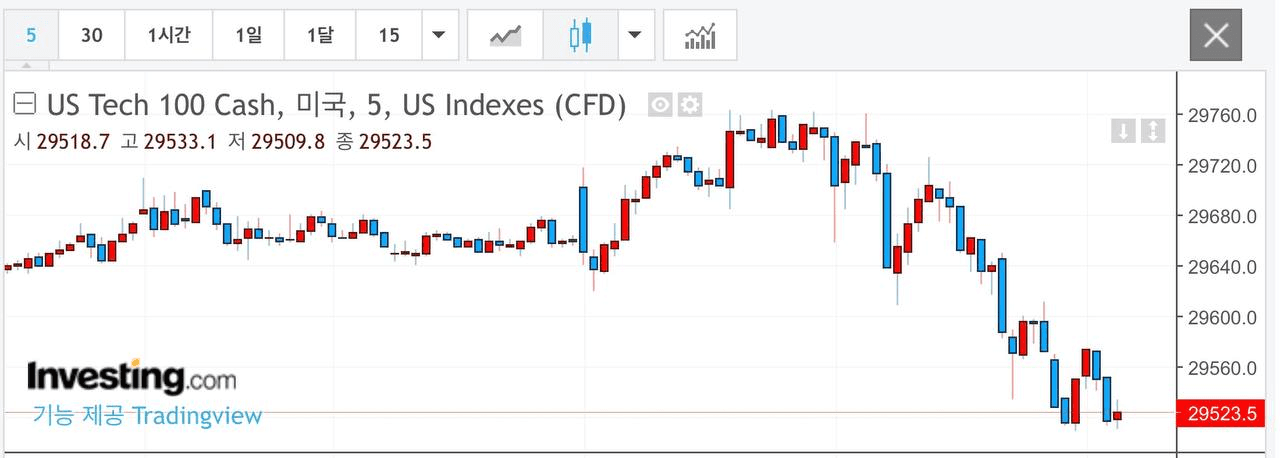This screenshot has height=458, width=1280.
Task: Open the time interval dropdown arrow
Action: pos(439,35)
